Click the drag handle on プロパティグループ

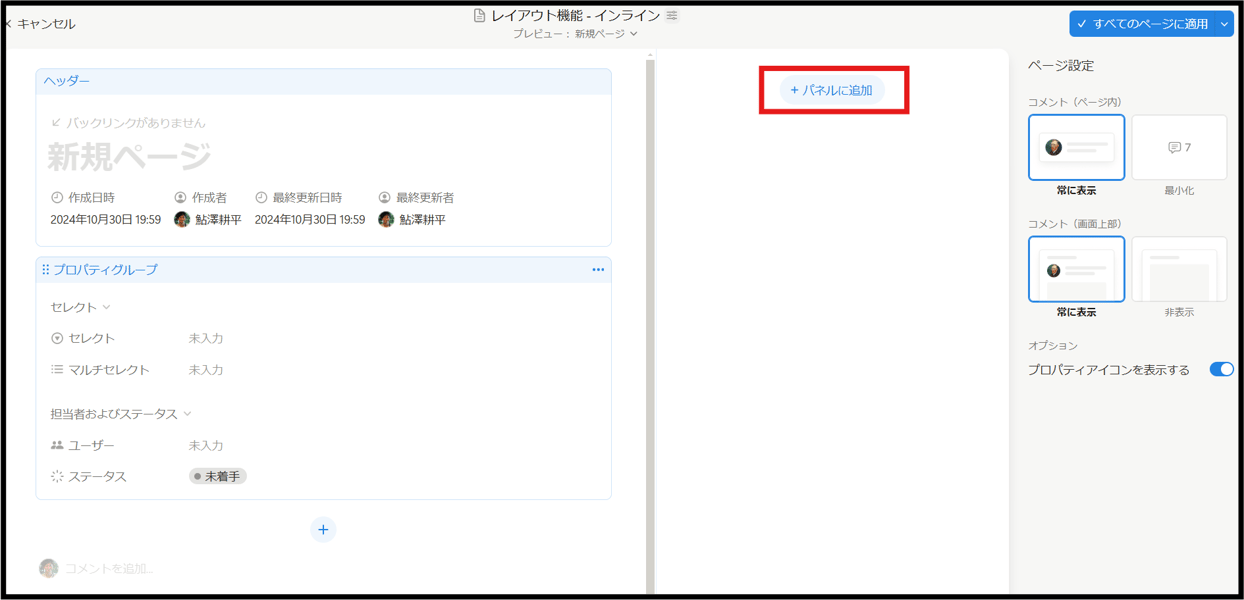45,269
